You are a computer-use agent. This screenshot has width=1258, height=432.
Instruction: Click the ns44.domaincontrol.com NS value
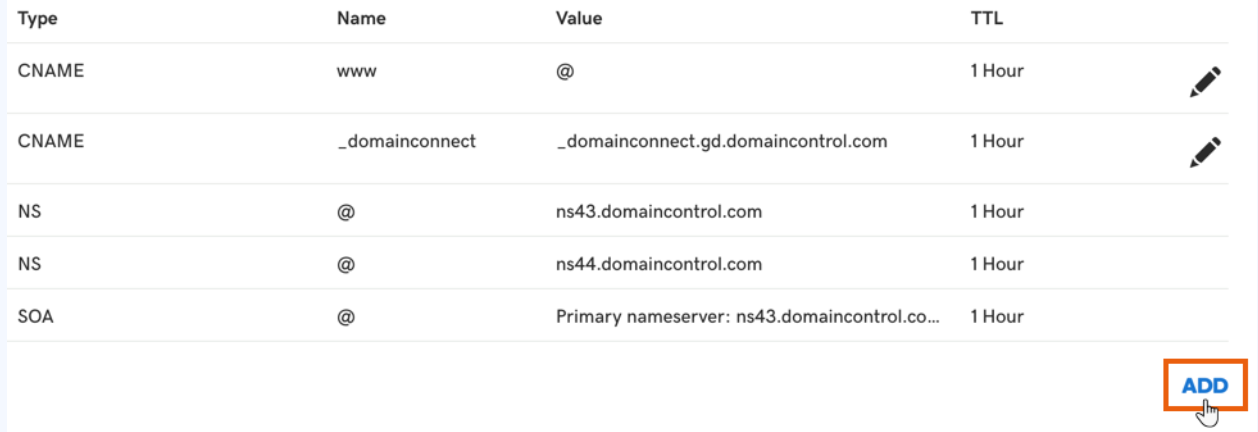(x=659, y=264)
